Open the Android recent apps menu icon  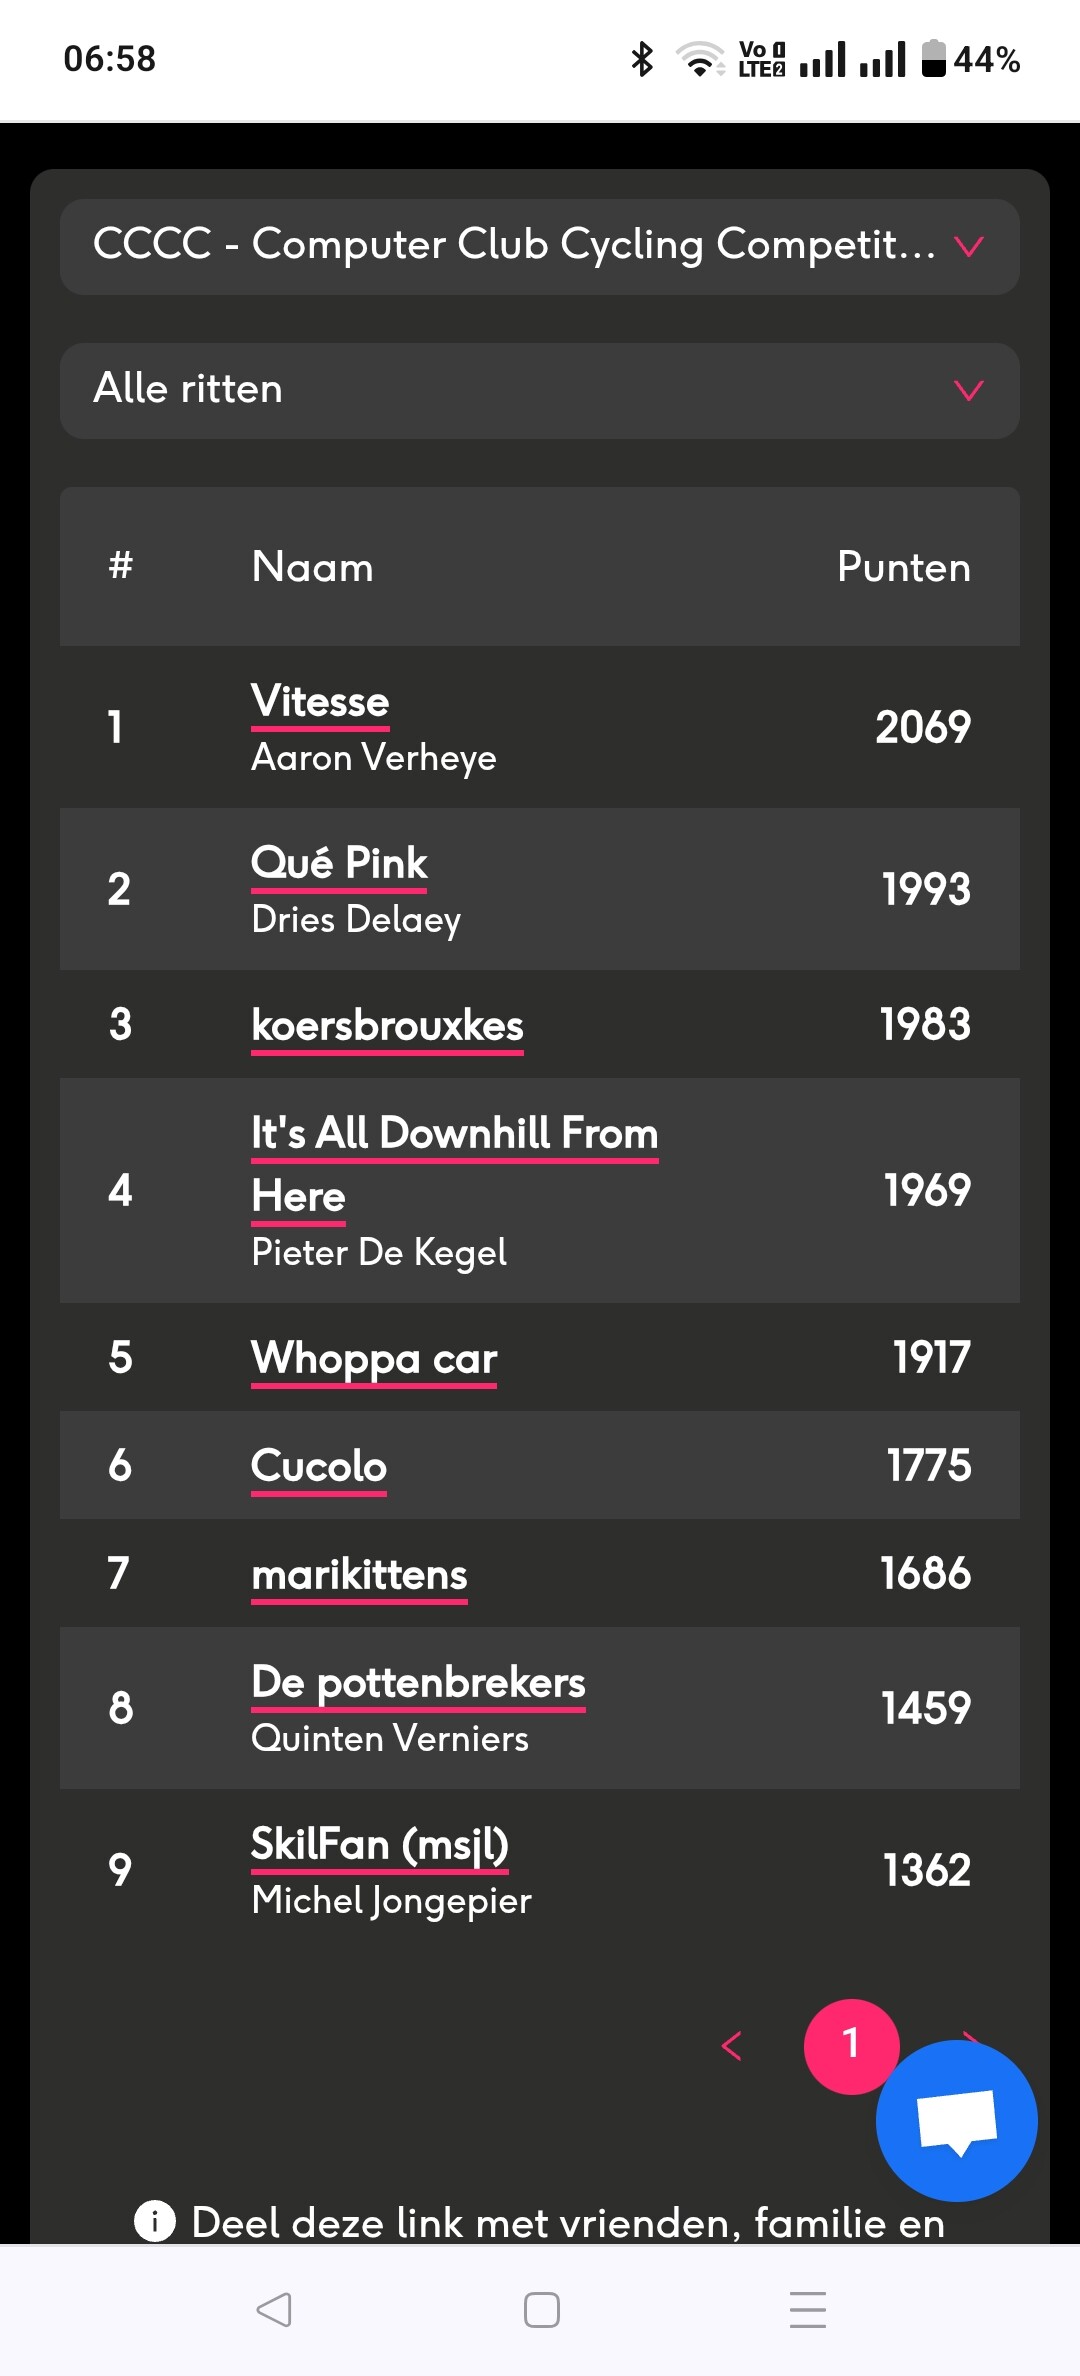pos(808,2310)
